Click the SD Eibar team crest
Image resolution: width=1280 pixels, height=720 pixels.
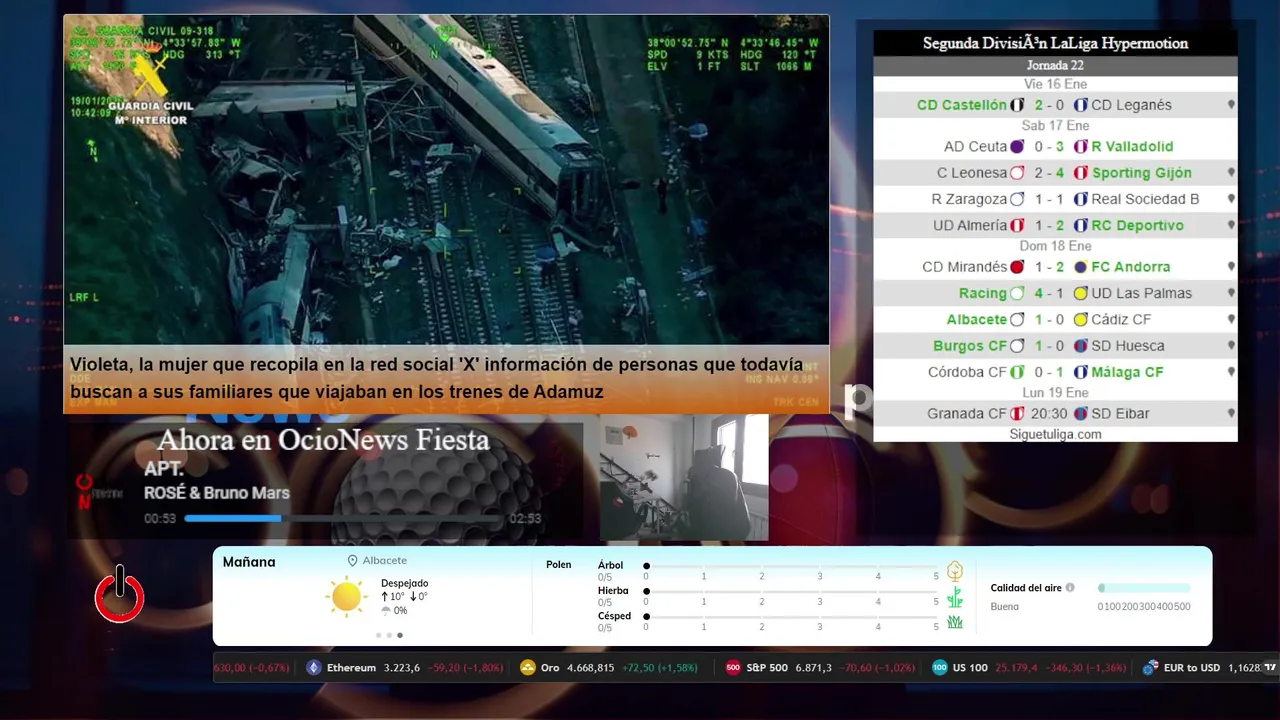click(1081, 414)
